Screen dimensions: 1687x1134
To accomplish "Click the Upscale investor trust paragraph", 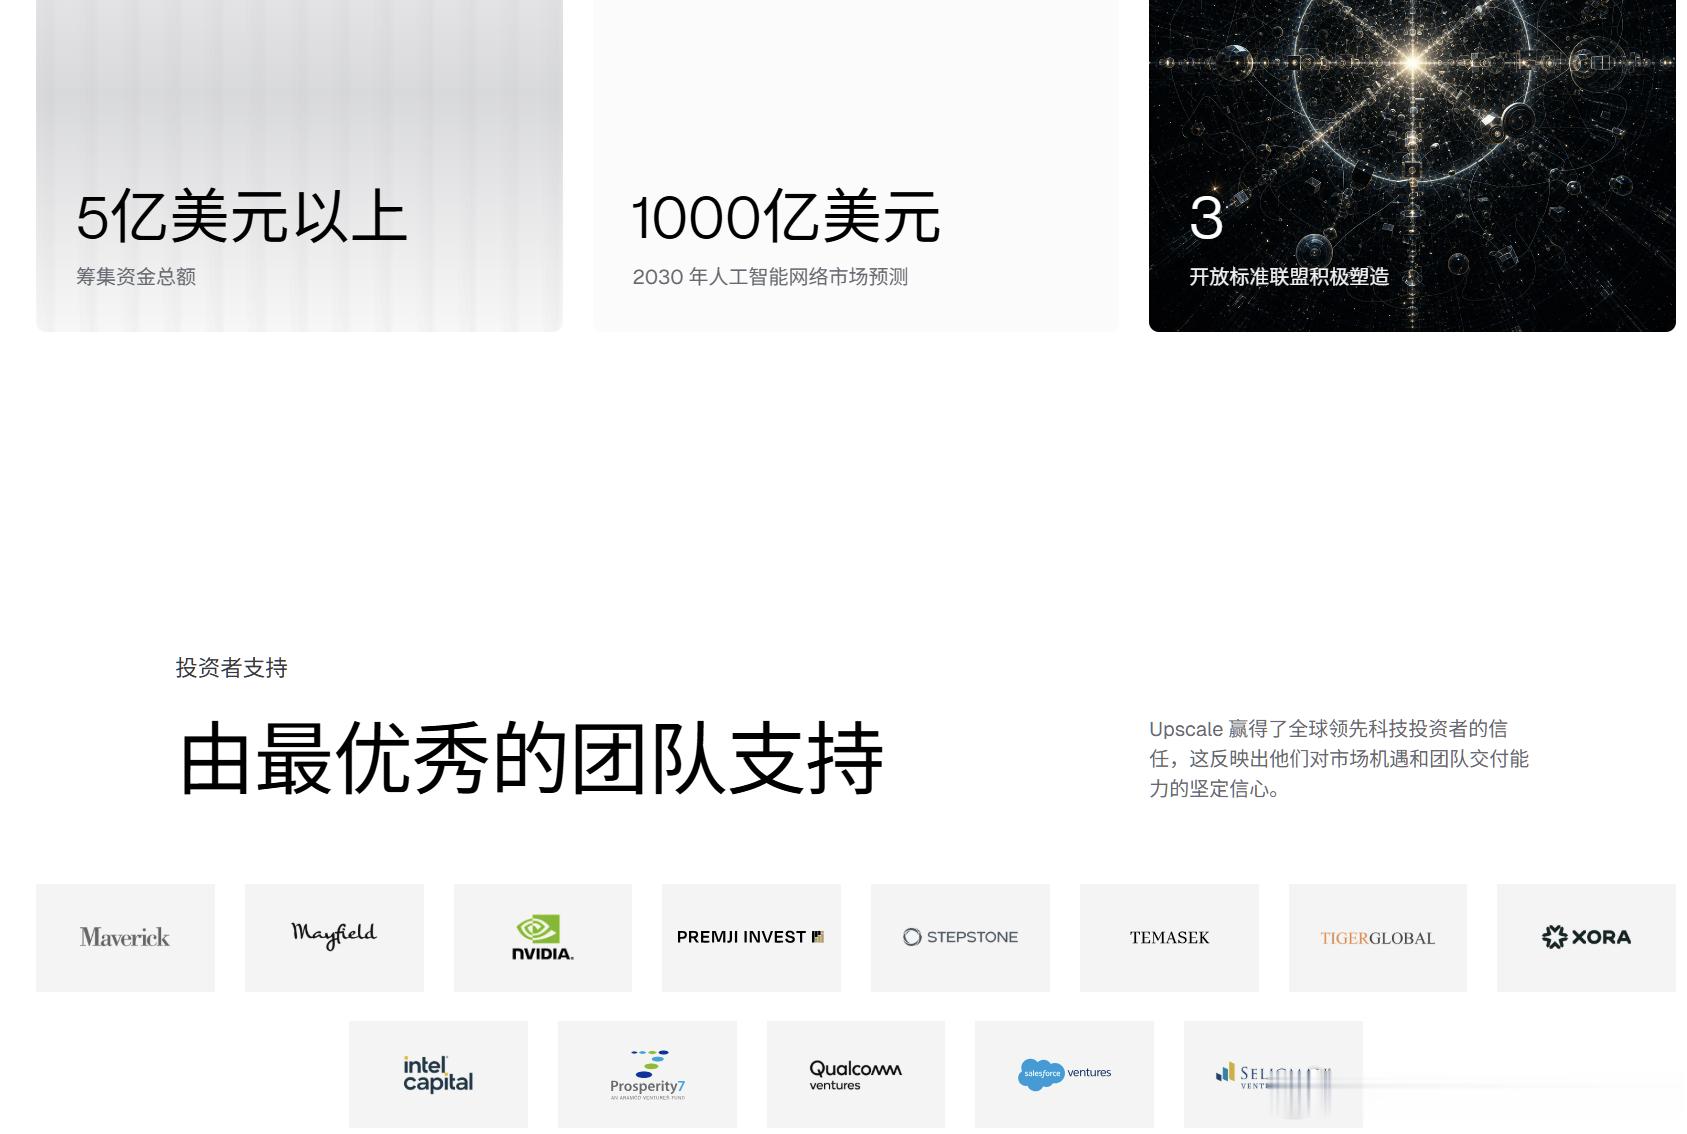I will (x=1339, y=759).
